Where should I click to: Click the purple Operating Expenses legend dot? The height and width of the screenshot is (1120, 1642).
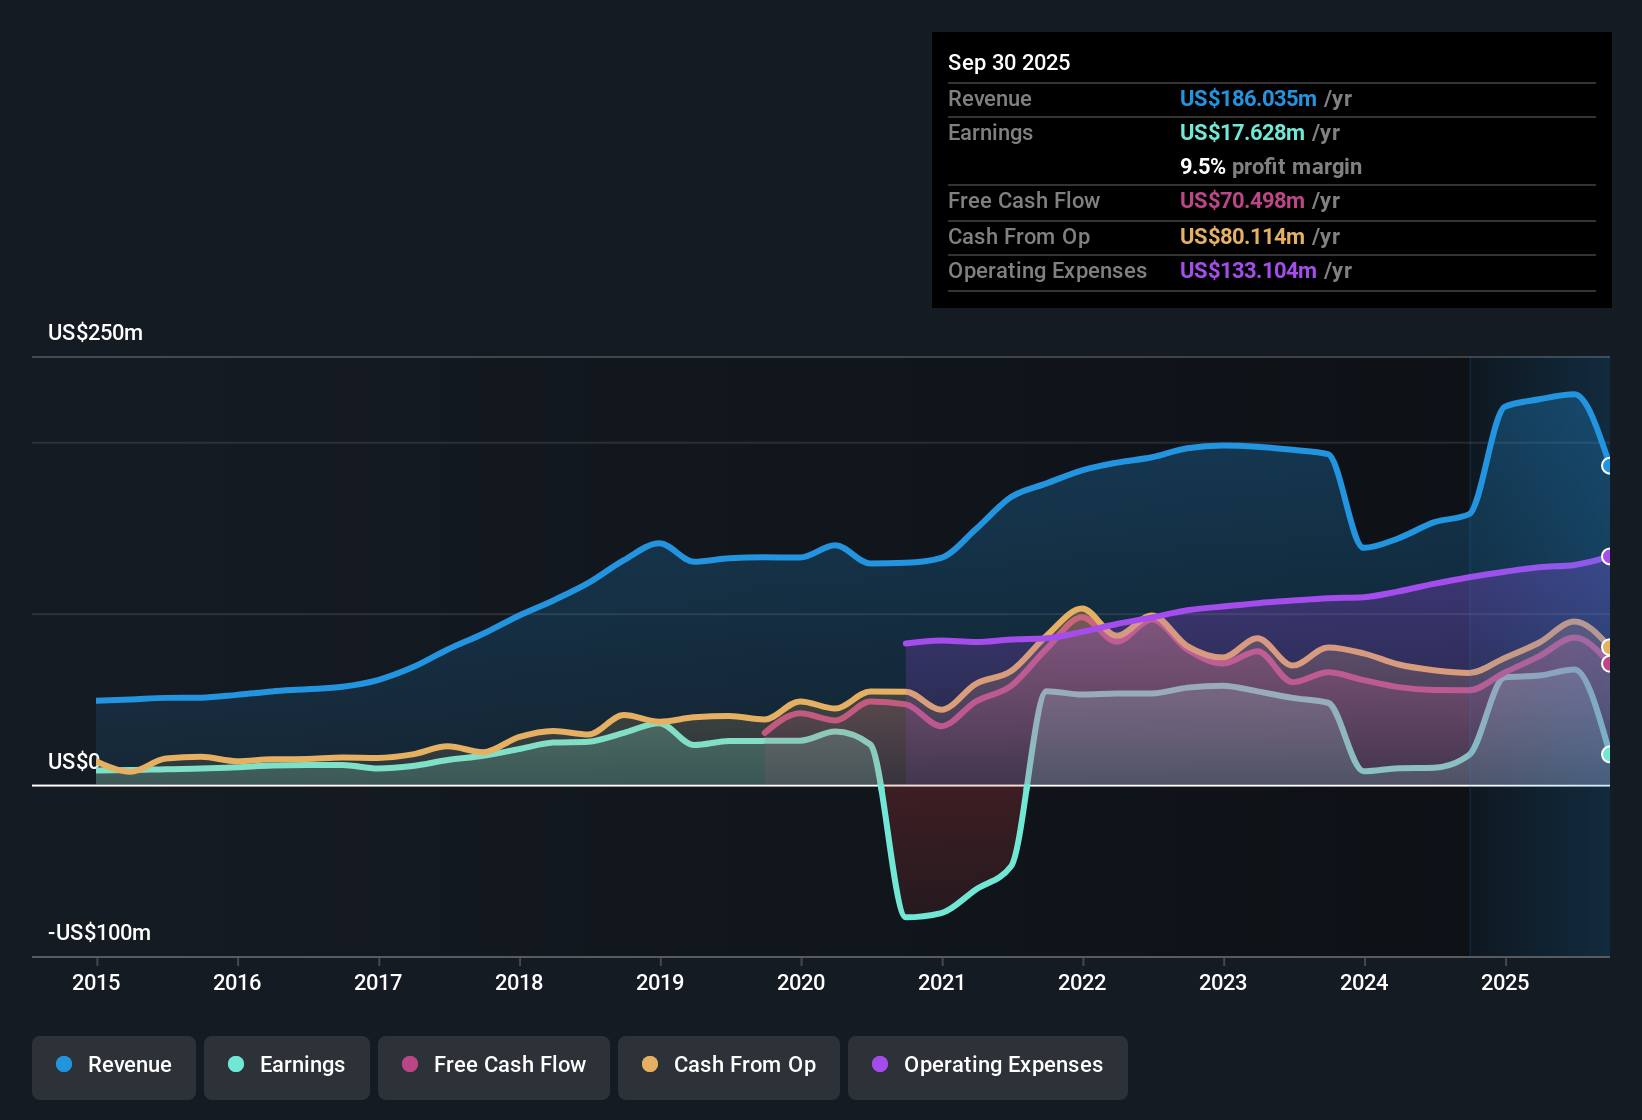(x=878, y=1065)
